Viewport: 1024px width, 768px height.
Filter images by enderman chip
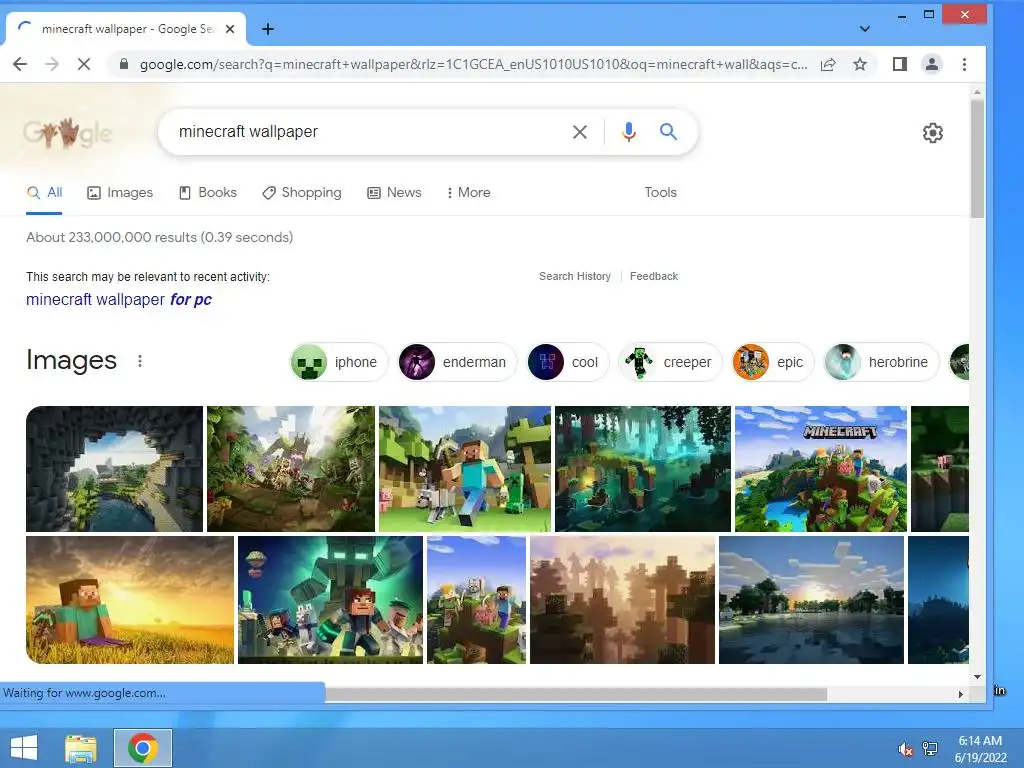pyautogui.click(x=457, y=362)
